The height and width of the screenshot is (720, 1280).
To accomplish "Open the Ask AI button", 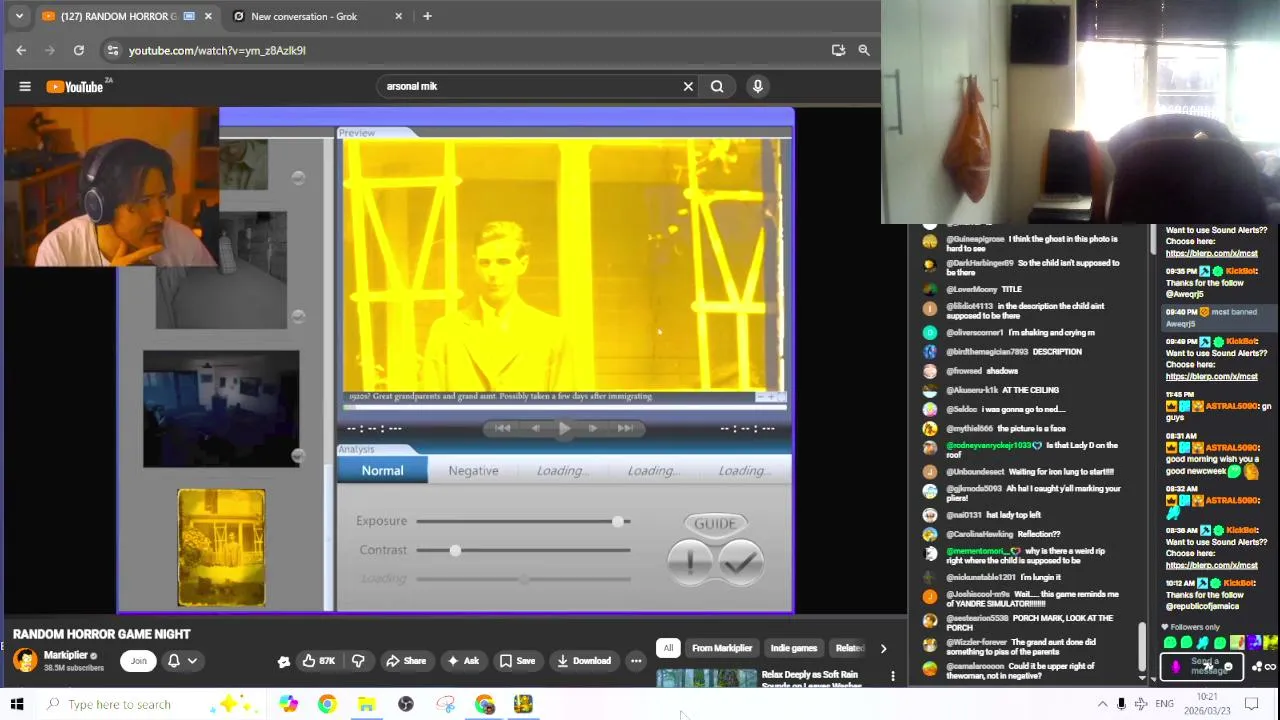I will (x=463, y=660).
